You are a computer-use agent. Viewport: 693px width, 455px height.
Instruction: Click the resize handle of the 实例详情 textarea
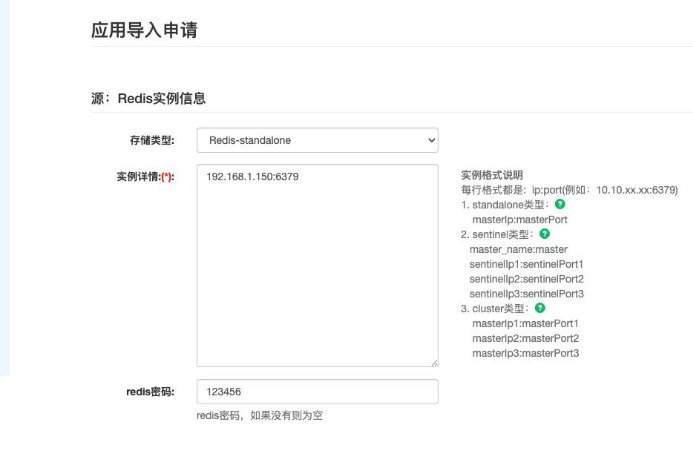(x=433, y=362)
